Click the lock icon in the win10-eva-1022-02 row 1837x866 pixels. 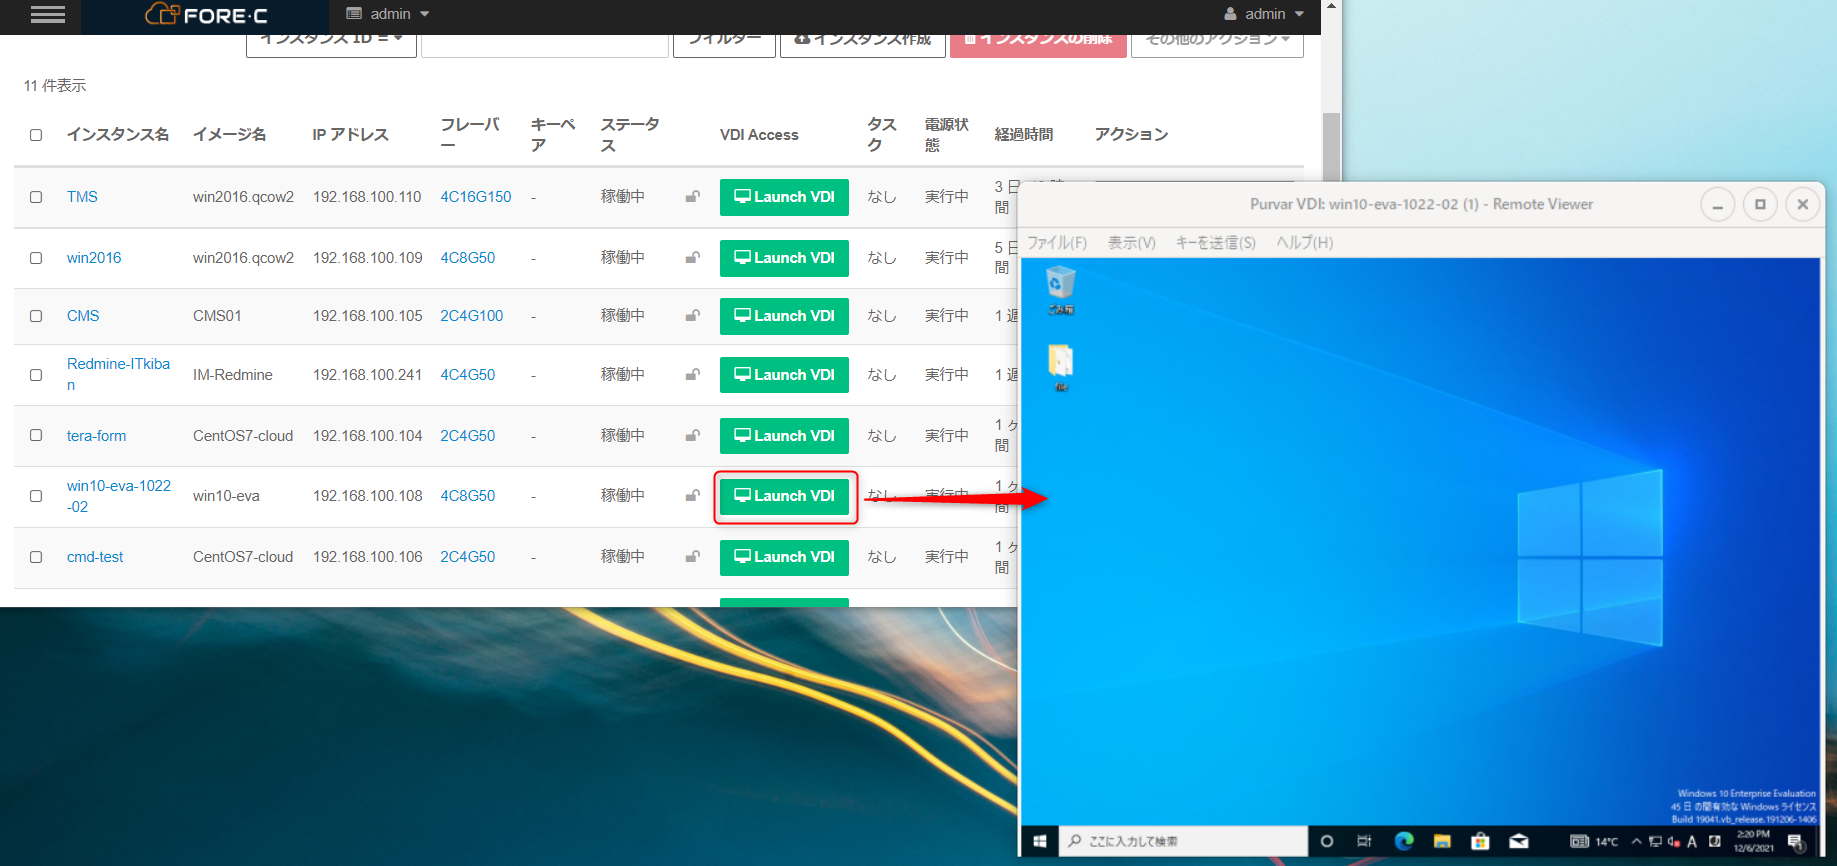tap(692, 496)
